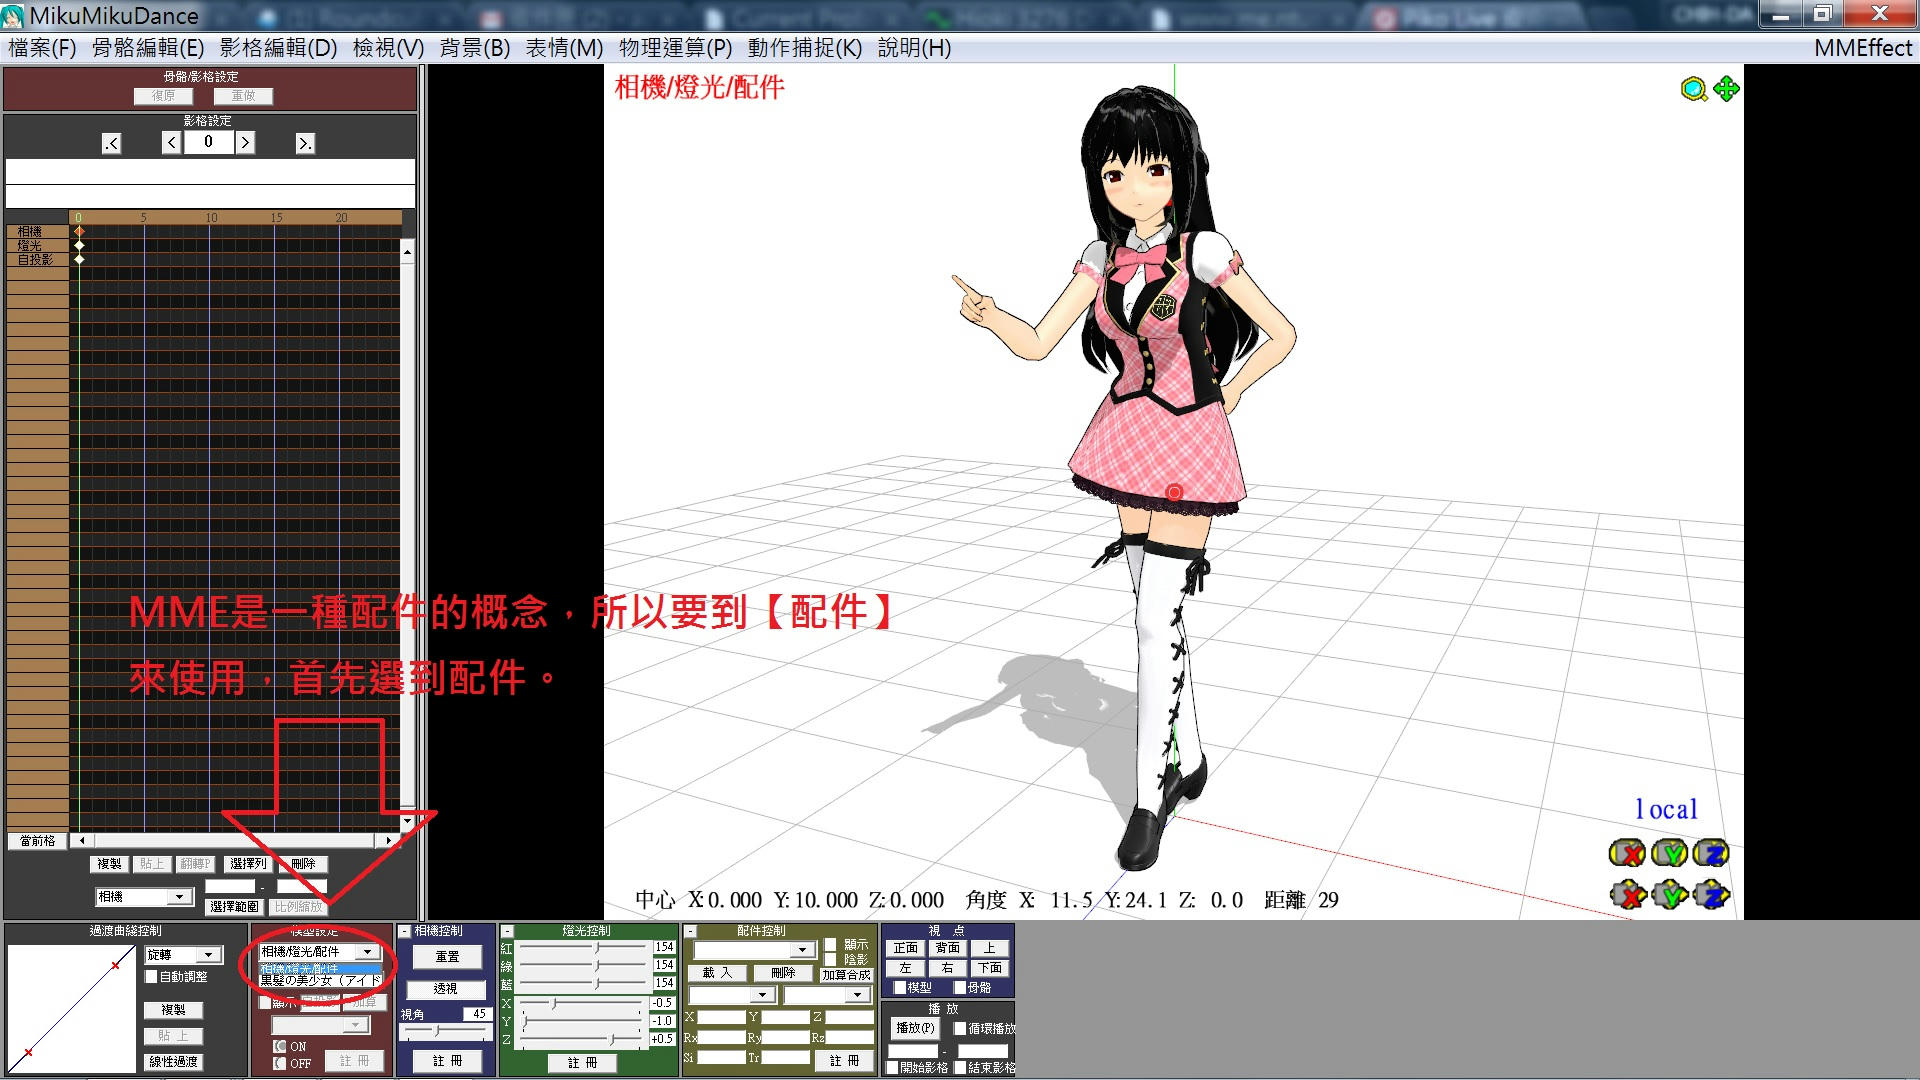Click the lower-row Z axis move icon
Screen dimensions: 1920x1080
click(1712, 894)
